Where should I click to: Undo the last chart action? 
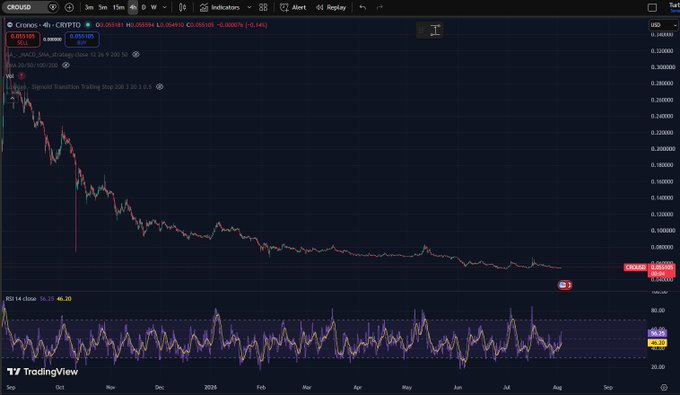click(363, 7)
